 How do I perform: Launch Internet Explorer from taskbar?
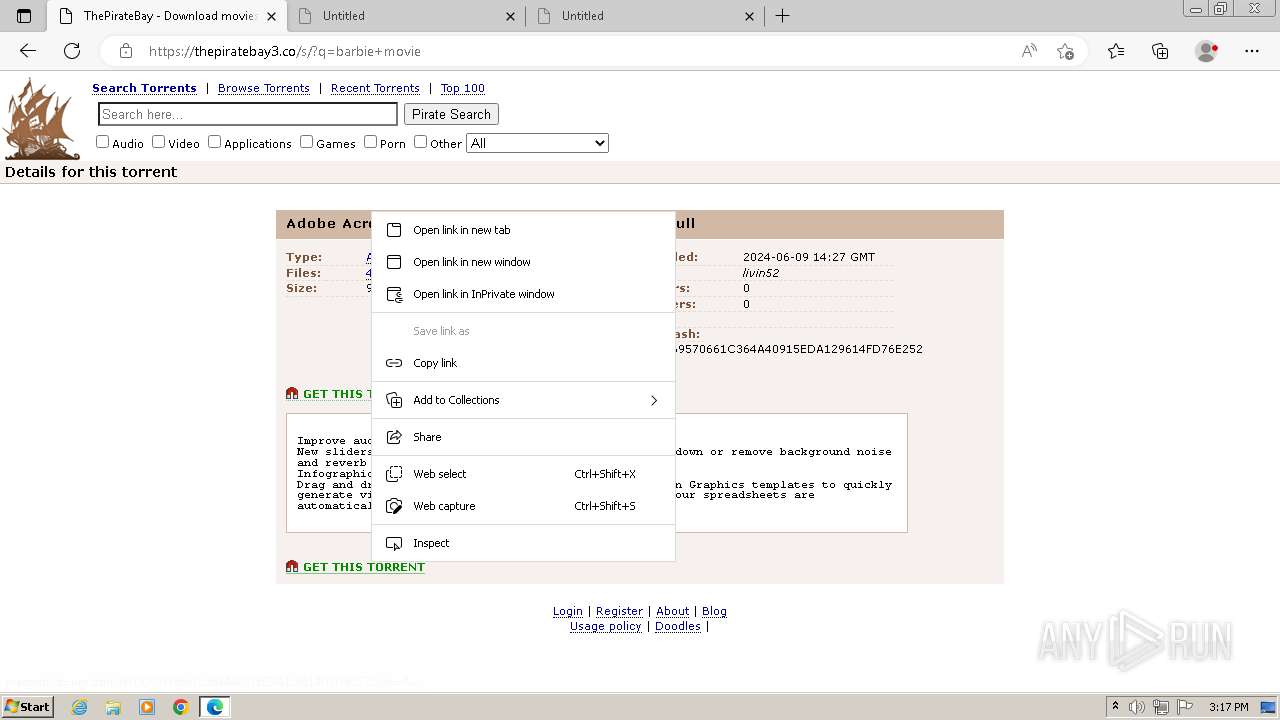click(x=79, y=707)
